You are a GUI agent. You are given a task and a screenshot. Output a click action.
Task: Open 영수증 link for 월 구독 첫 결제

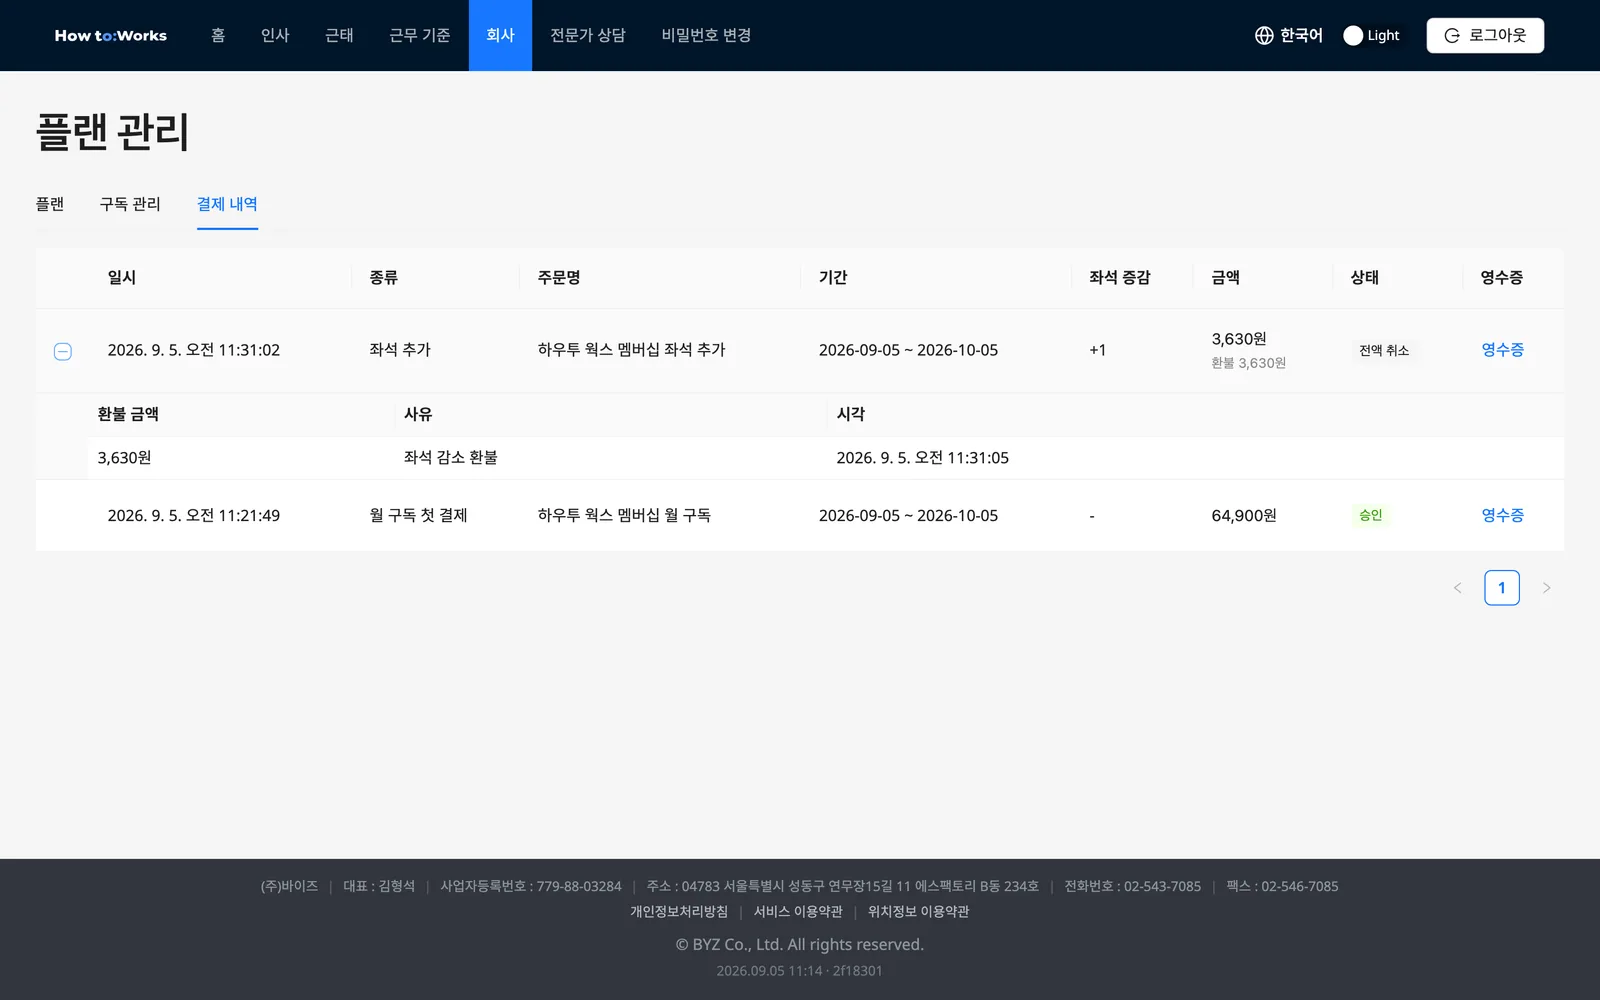1502,515
